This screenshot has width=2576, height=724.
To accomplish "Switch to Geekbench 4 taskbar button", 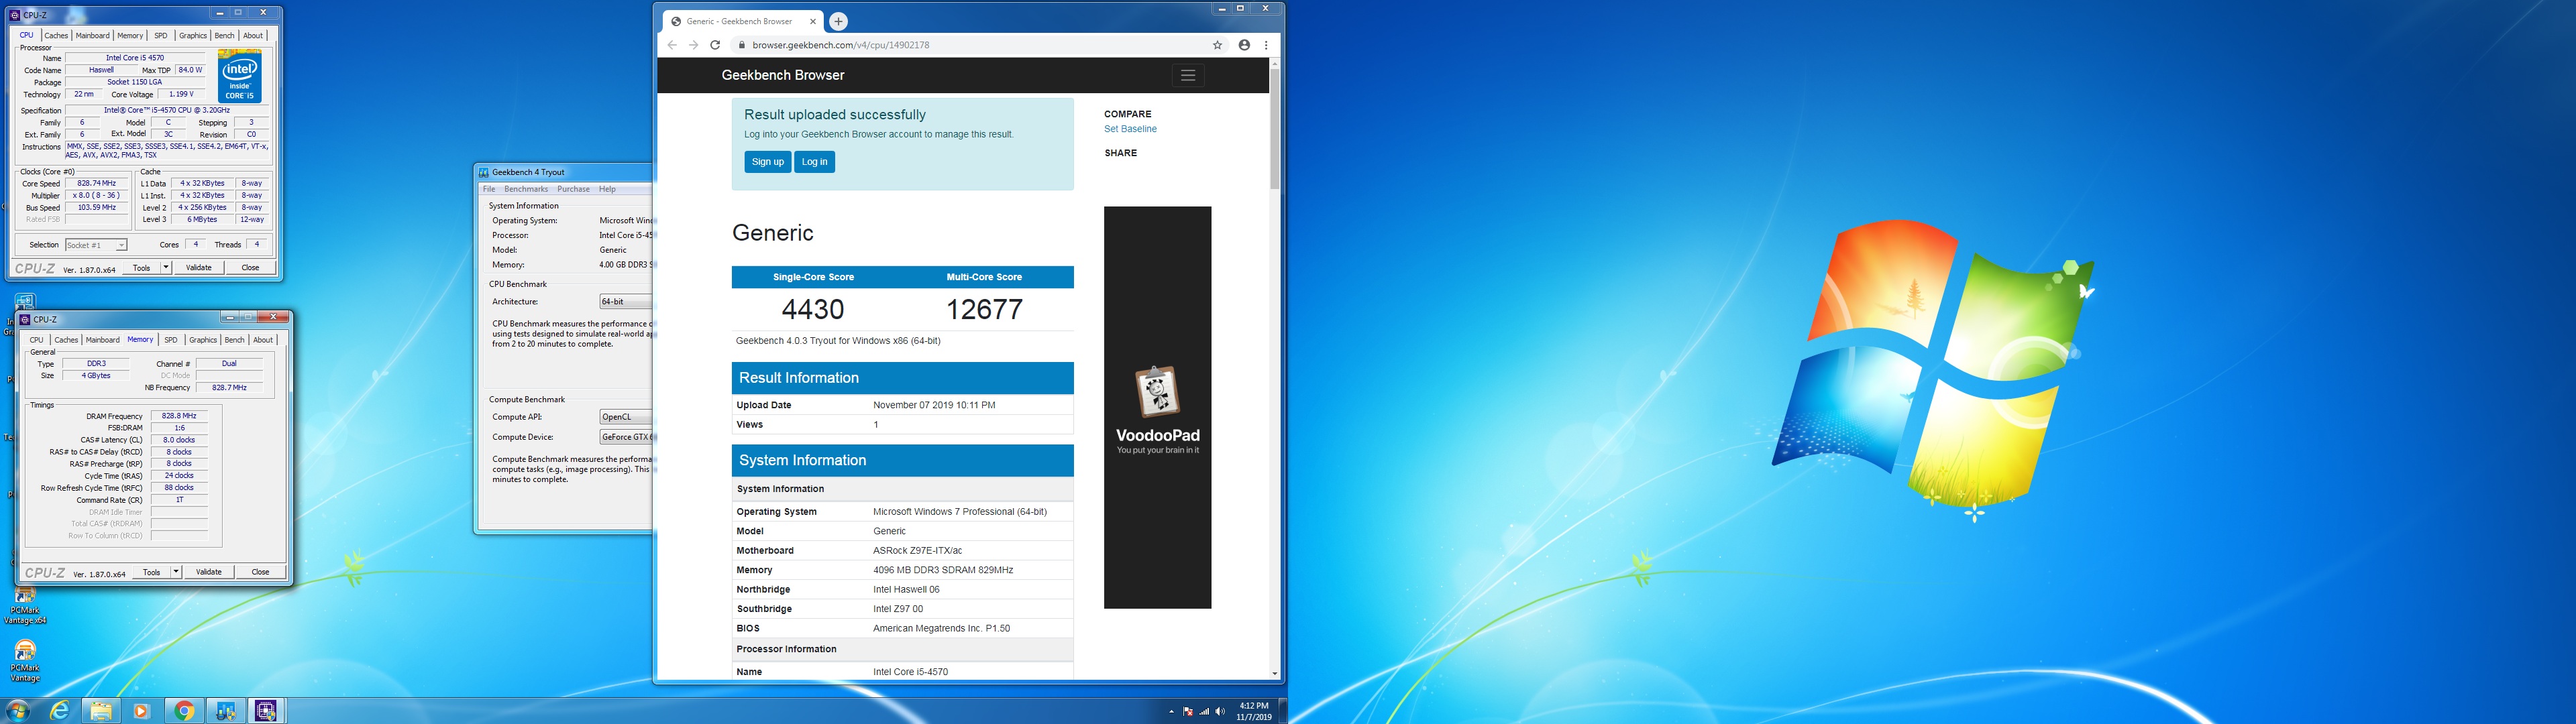I will pos(225,711).
